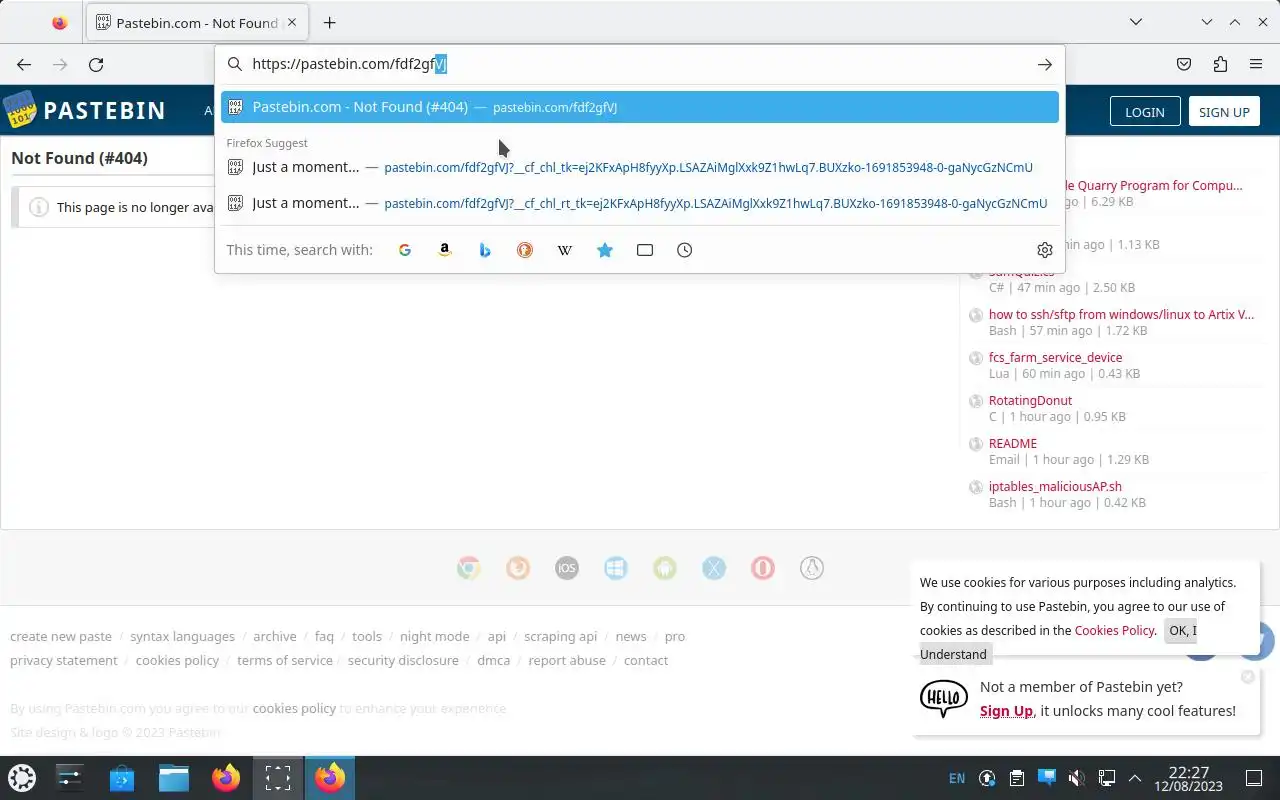Screen dimensions: 1280x800
Task: Search with DuckDuckGo this time
Action: (525, 250)
